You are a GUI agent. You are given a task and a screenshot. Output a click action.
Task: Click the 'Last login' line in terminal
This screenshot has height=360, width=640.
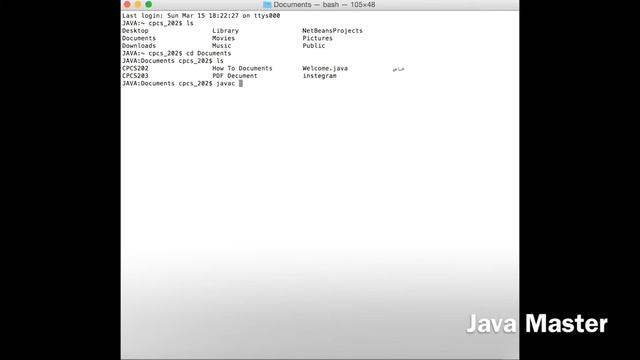(x=201, y=16)
